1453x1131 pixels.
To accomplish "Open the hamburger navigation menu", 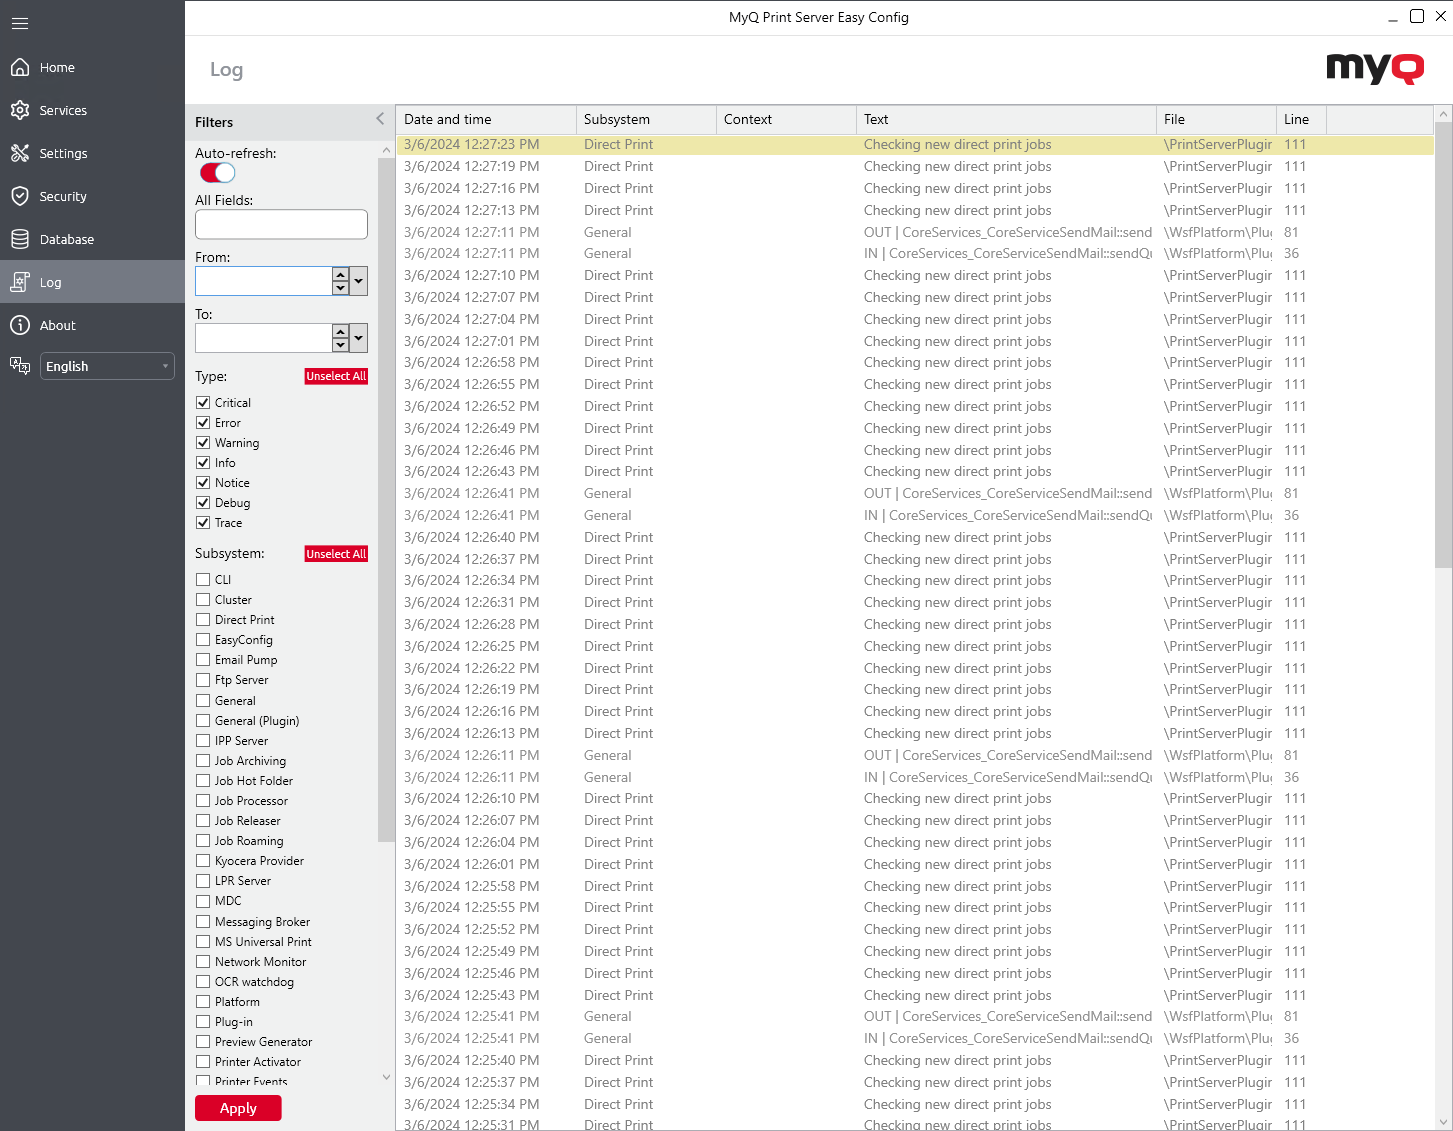I will 20,23.
